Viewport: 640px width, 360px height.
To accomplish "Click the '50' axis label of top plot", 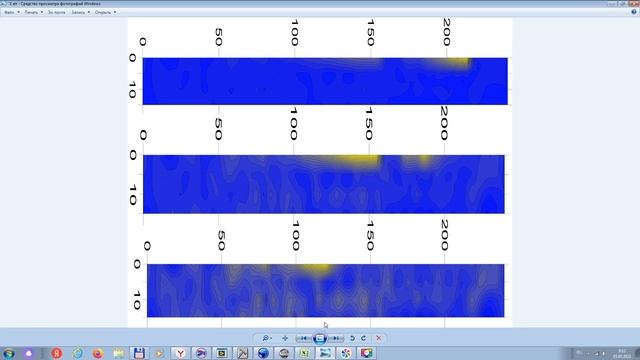I will pos(219,37).
